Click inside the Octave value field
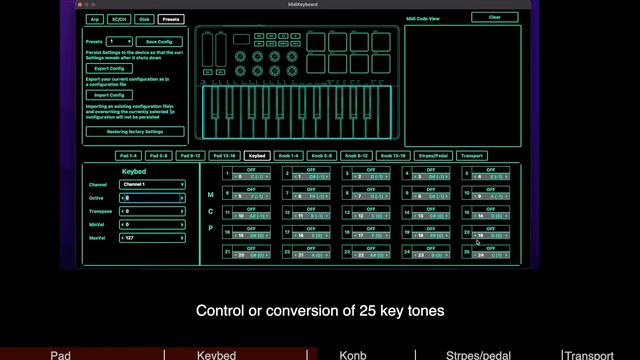640x360 pixels. pos(152,198)
